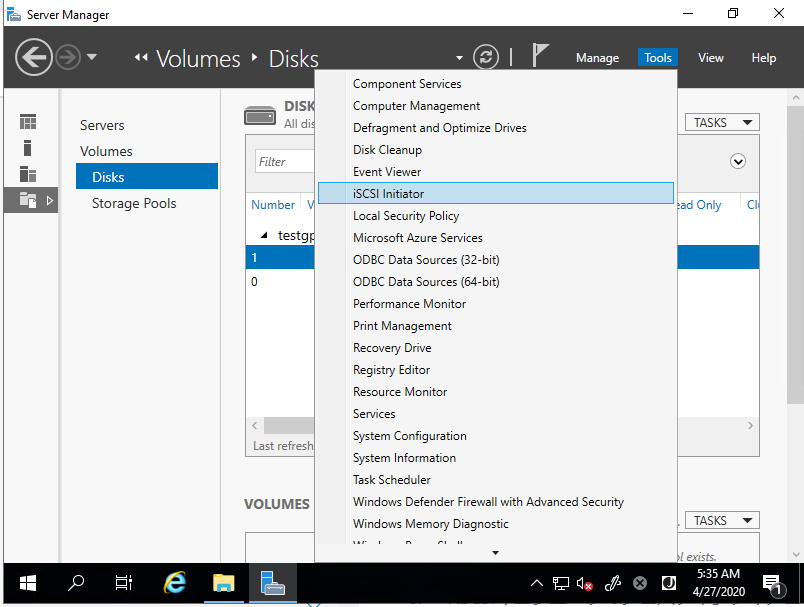Image resolution: width=804 pixels, height=607 pixels.
Task: Open Print Management
Action: click(x=496, y=326)
